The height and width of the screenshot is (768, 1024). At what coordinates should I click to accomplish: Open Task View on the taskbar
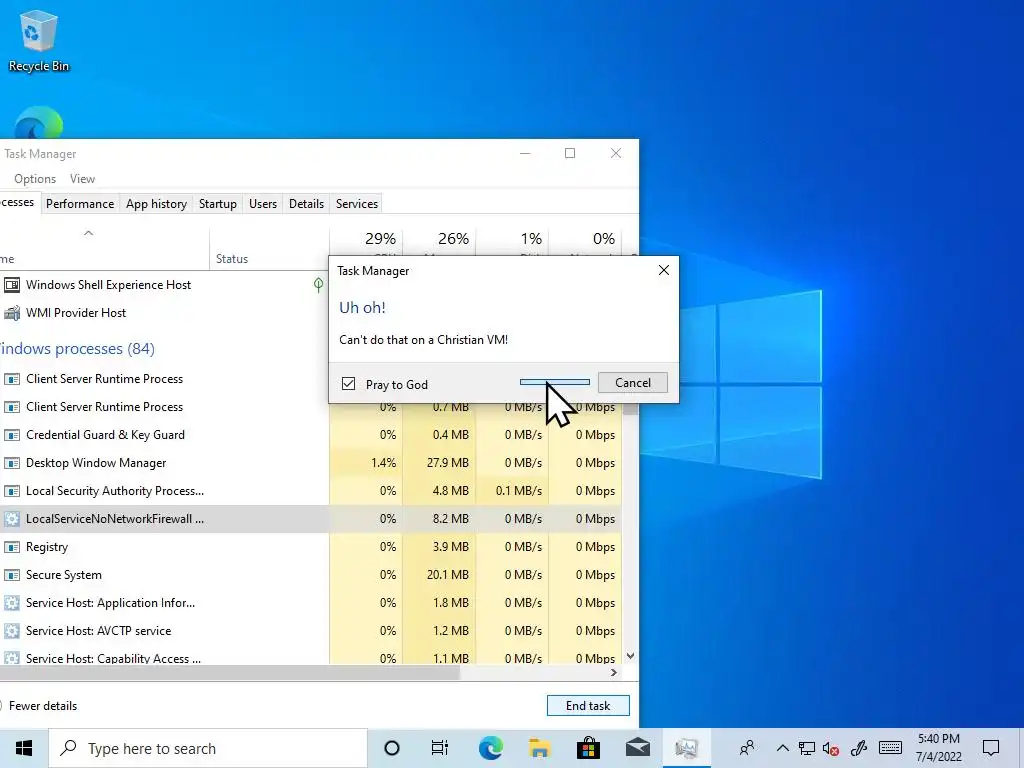click(440, 748)
